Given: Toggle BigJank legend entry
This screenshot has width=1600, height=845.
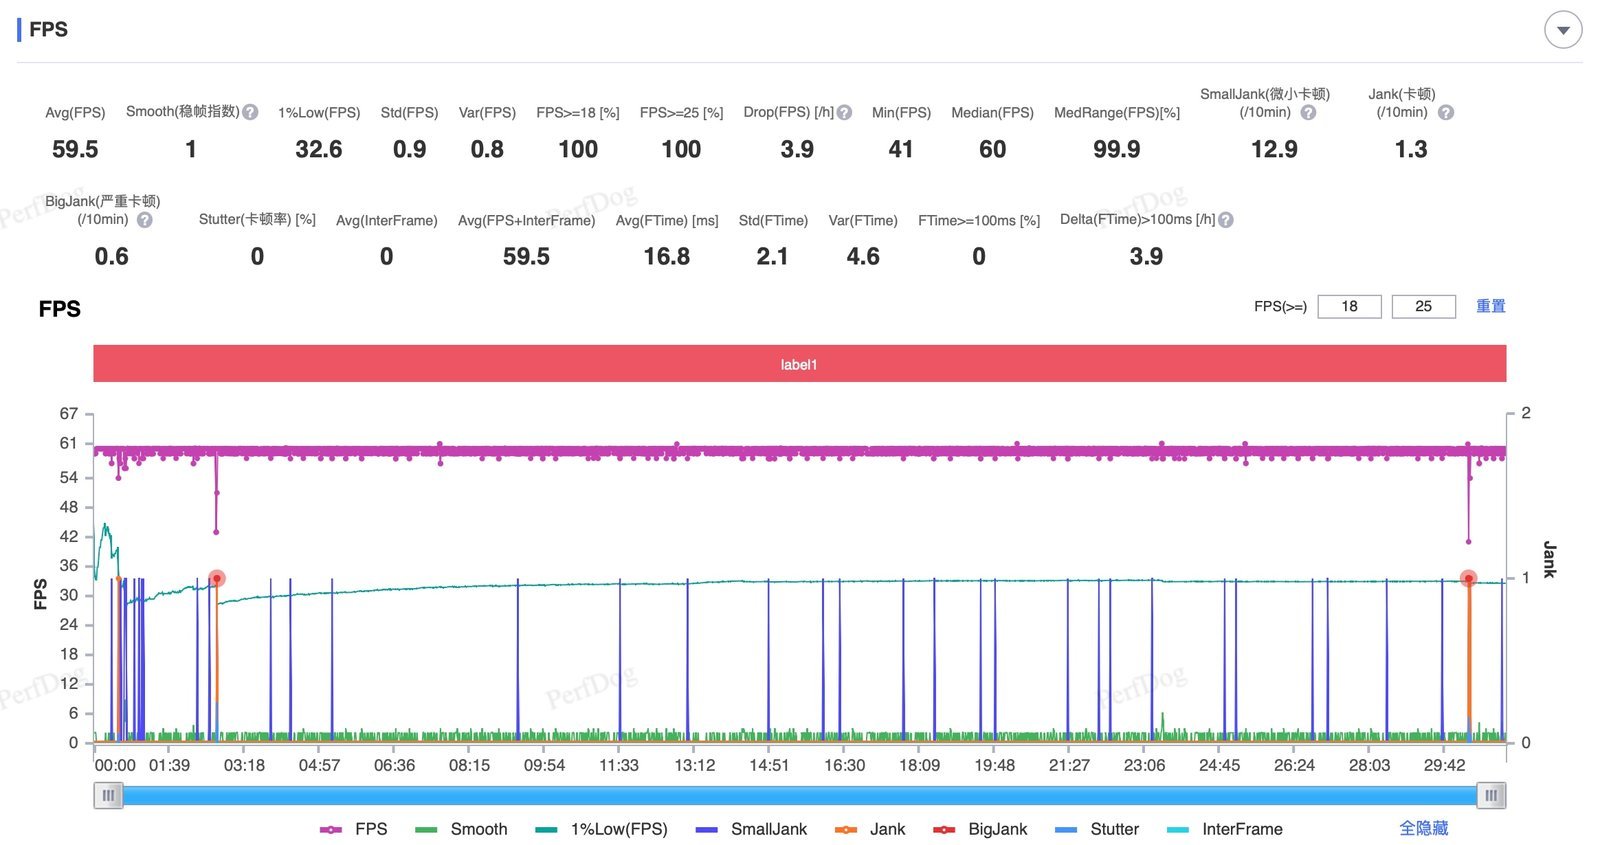Looking at the screenshot, I should (x=980, y=829).
